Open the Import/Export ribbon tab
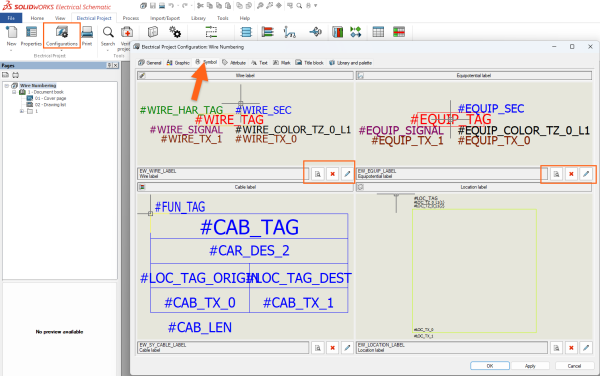The height and width of the screenshot is (376, 600). [165, 18]
